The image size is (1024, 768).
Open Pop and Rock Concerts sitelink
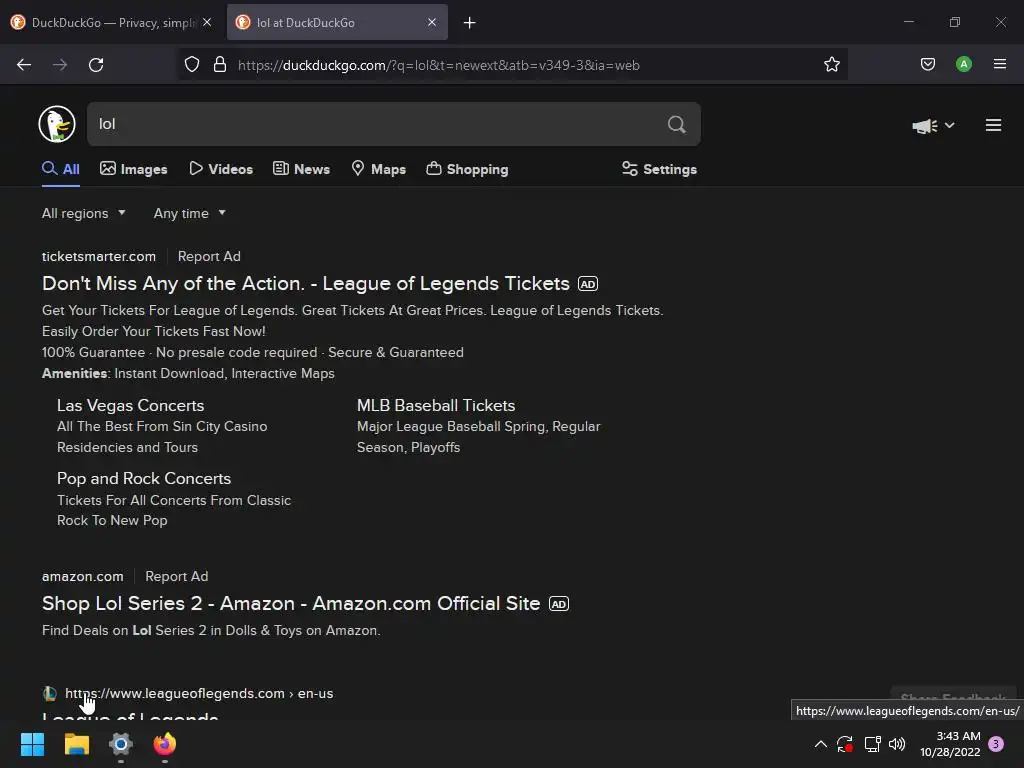click(x=144, y=479)
